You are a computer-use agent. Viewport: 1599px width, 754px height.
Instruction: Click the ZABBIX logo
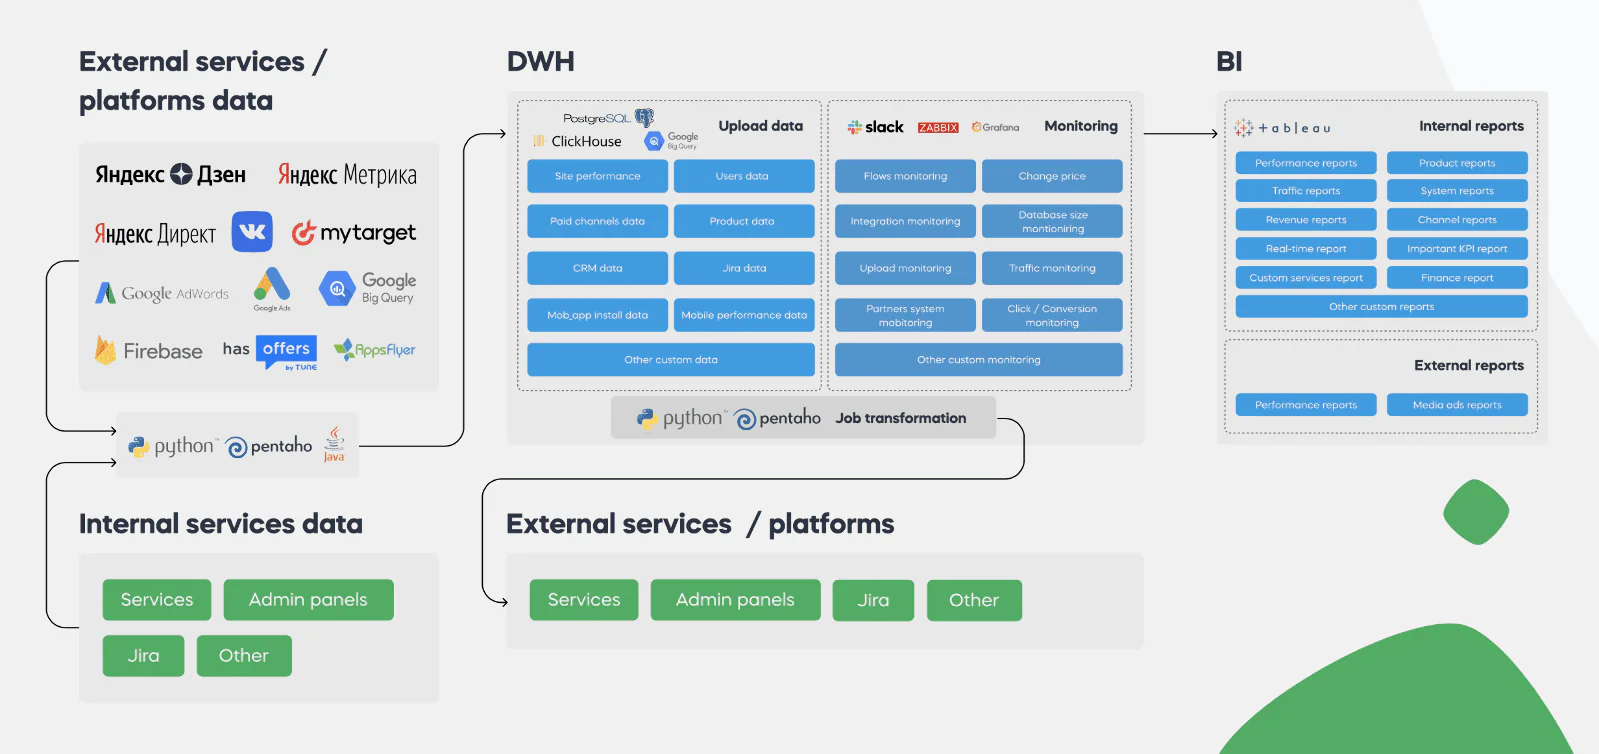coord(938,127)
